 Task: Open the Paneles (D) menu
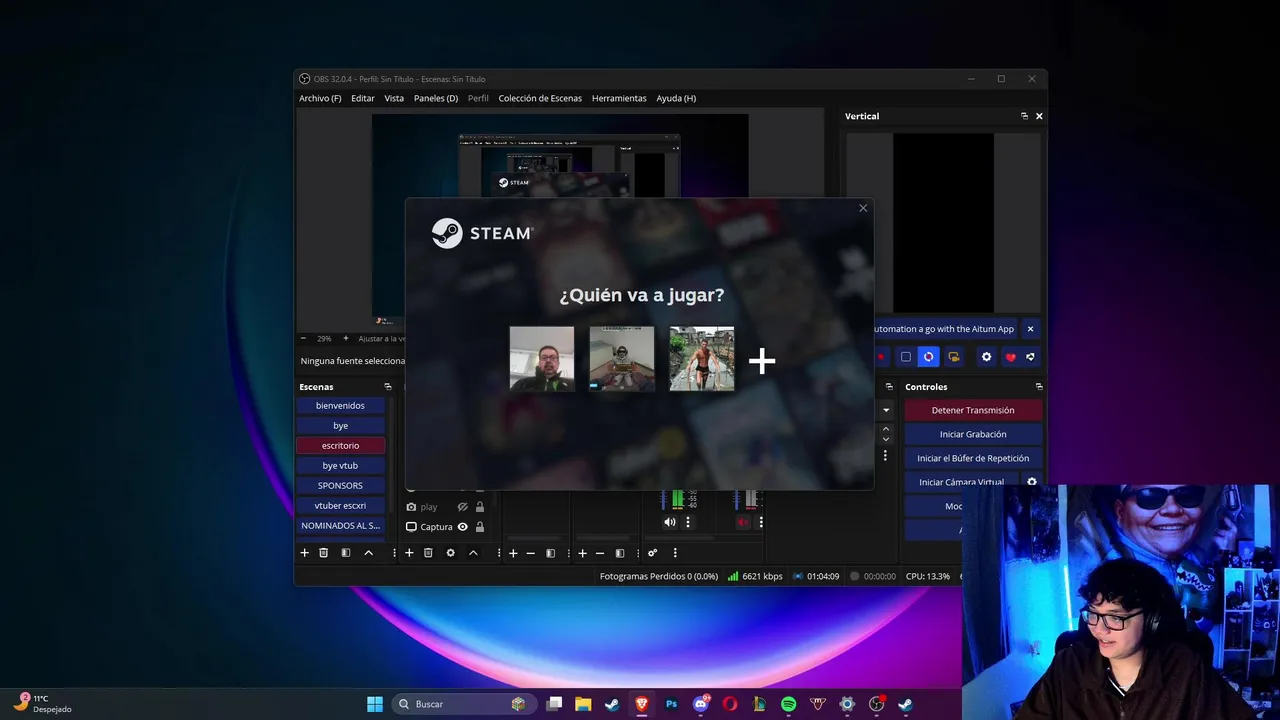click(x=436, y=98)
